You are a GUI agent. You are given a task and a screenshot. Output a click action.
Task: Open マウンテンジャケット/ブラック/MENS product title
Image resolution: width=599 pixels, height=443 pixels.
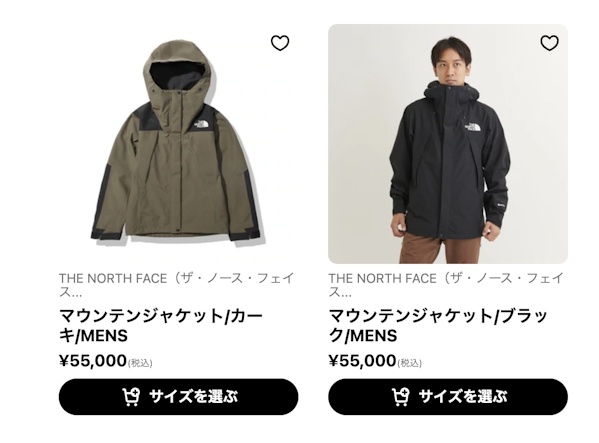pos(439,326)
